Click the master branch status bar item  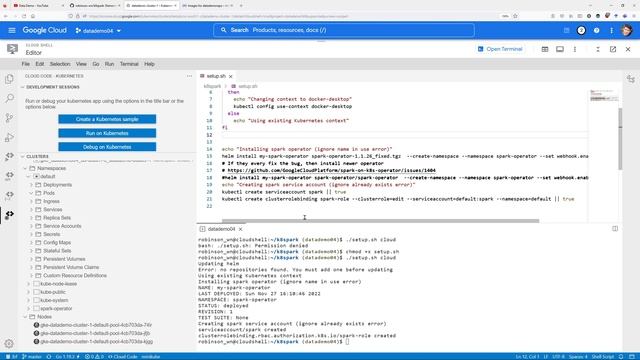(x=32, y=356)
